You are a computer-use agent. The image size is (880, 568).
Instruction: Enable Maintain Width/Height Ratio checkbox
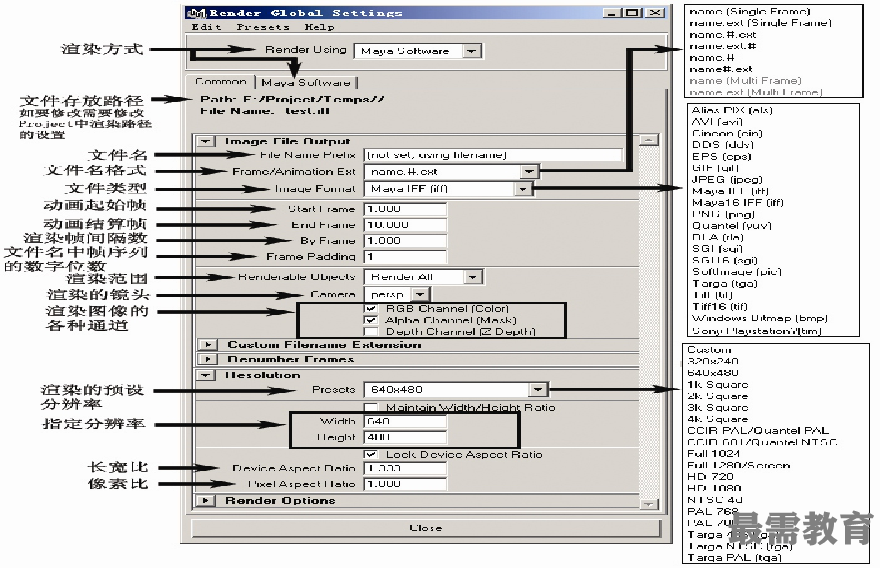tap(371, 407)
